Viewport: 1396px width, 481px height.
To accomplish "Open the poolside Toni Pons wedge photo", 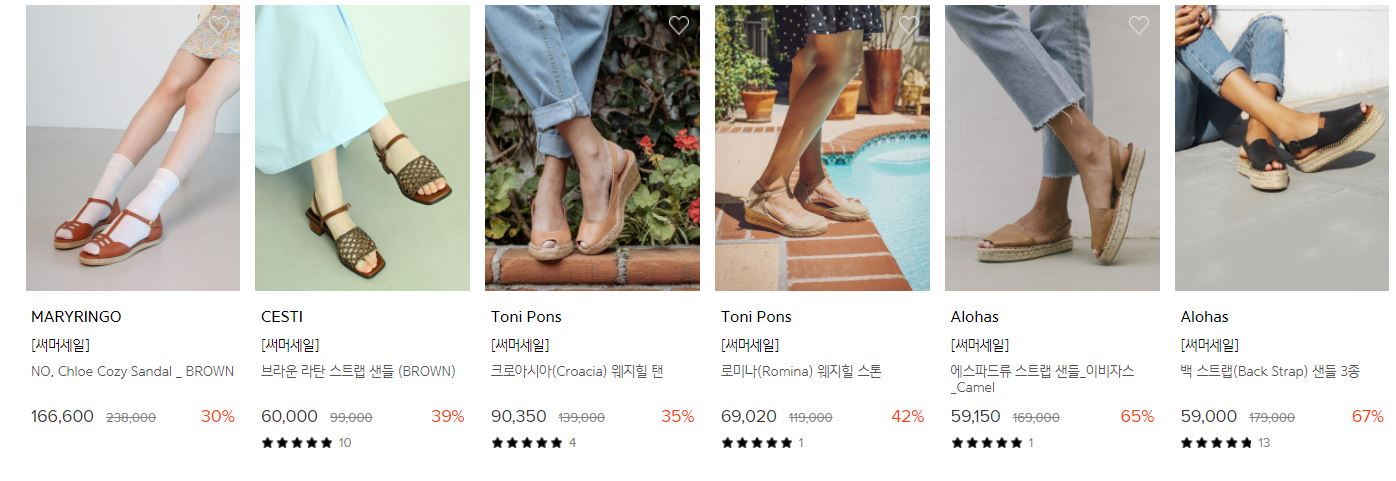I will pyautogui.click(x=822, y=148).
